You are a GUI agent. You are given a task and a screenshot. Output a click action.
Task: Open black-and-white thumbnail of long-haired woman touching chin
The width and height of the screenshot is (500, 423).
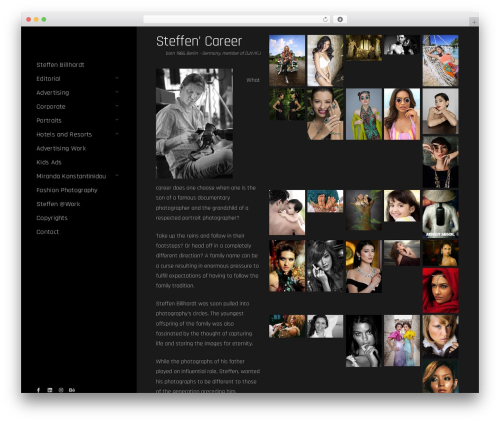coord(325,266)
